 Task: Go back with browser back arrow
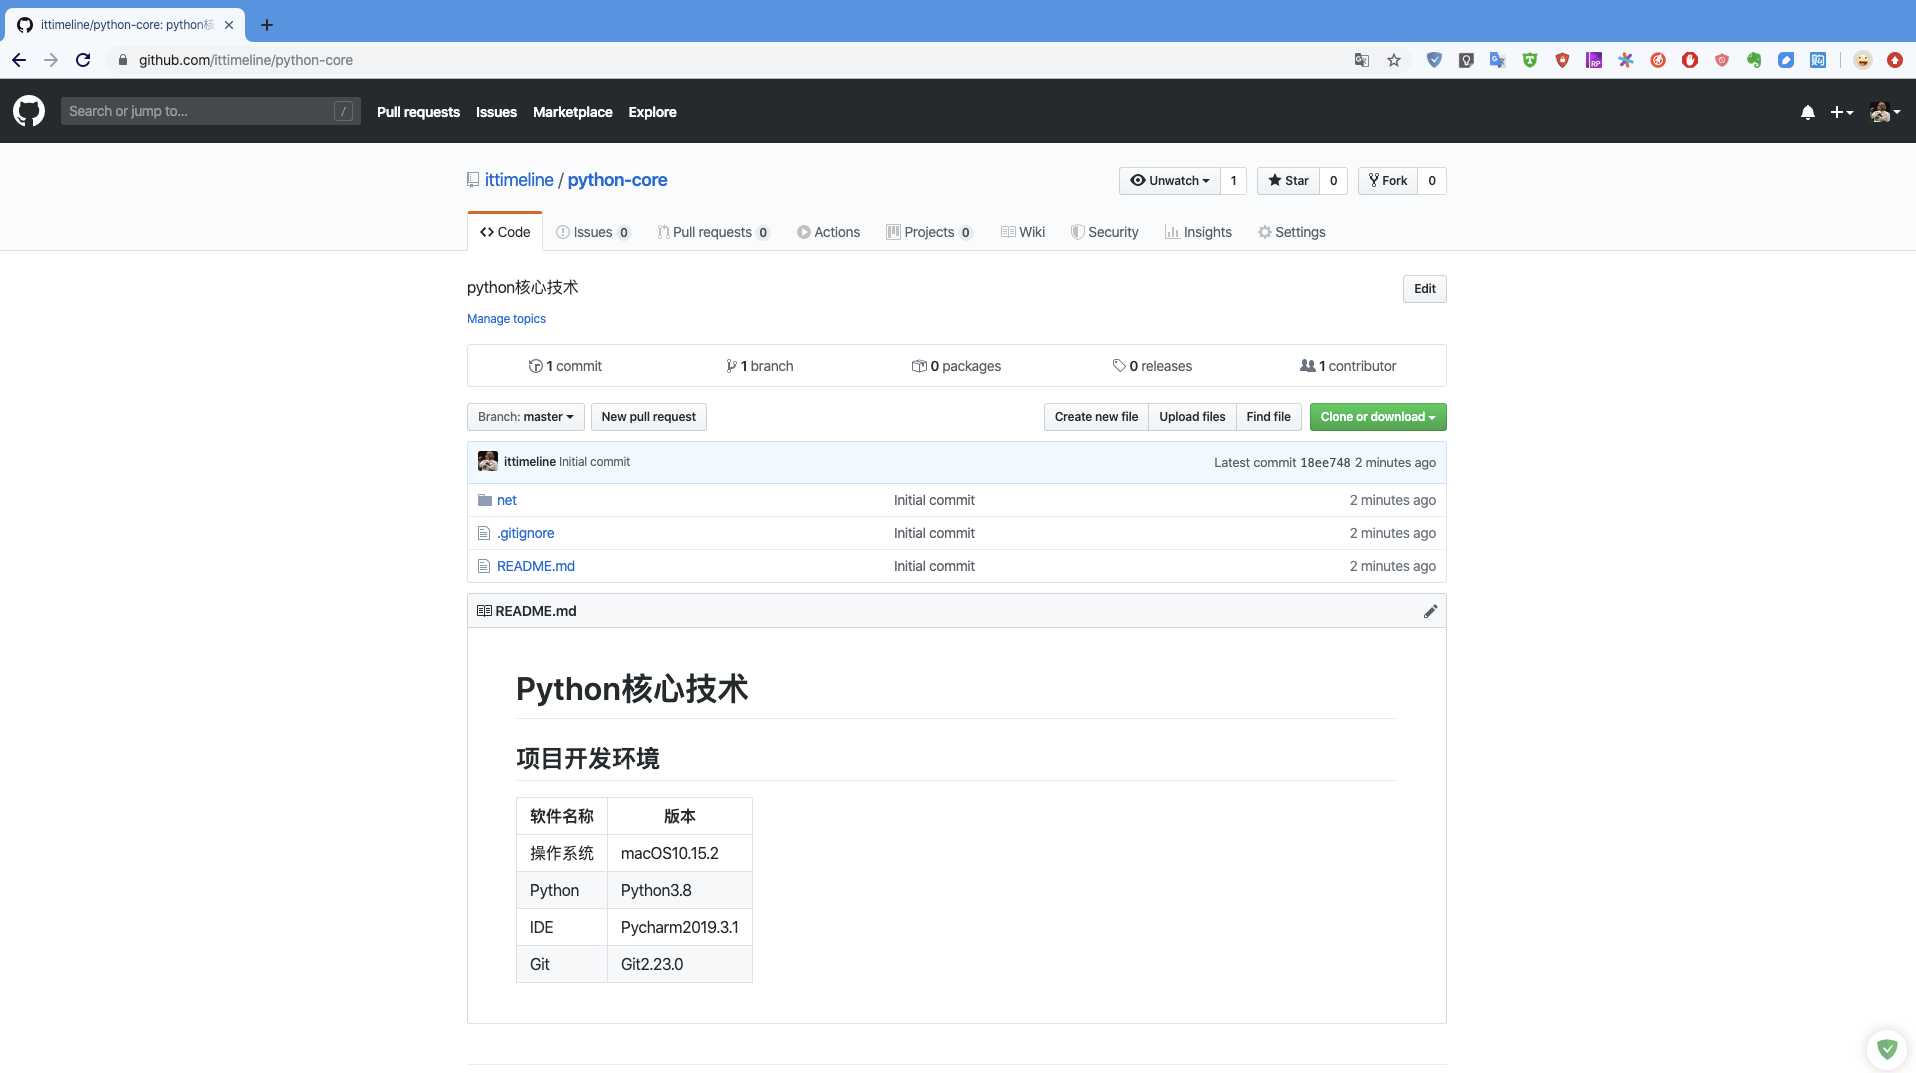point(19,60)
